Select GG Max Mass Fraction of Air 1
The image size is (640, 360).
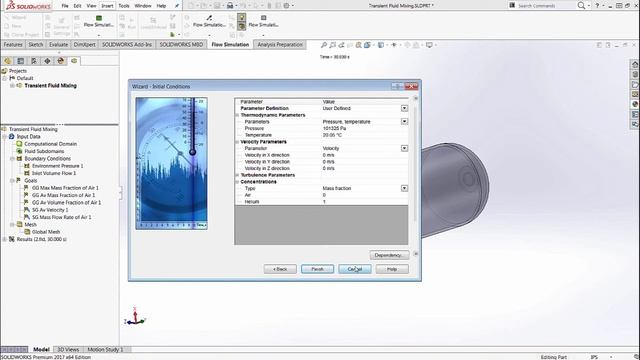[x=65, y=188]
